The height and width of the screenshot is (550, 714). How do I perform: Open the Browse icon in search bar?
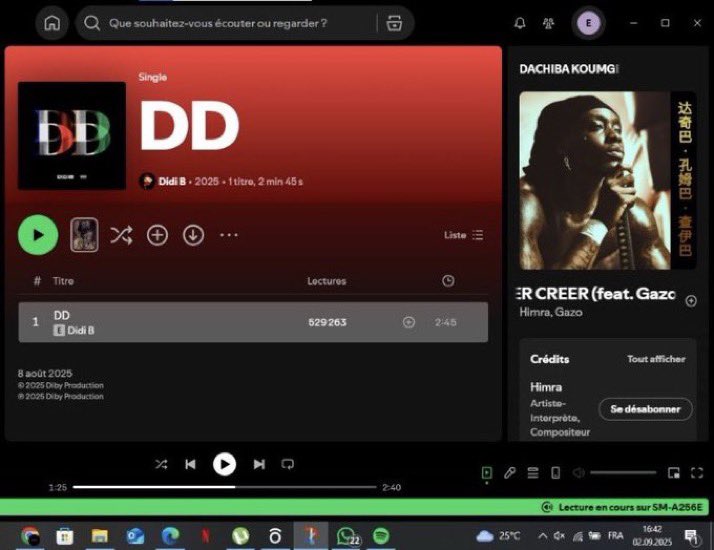coord(394,23)
